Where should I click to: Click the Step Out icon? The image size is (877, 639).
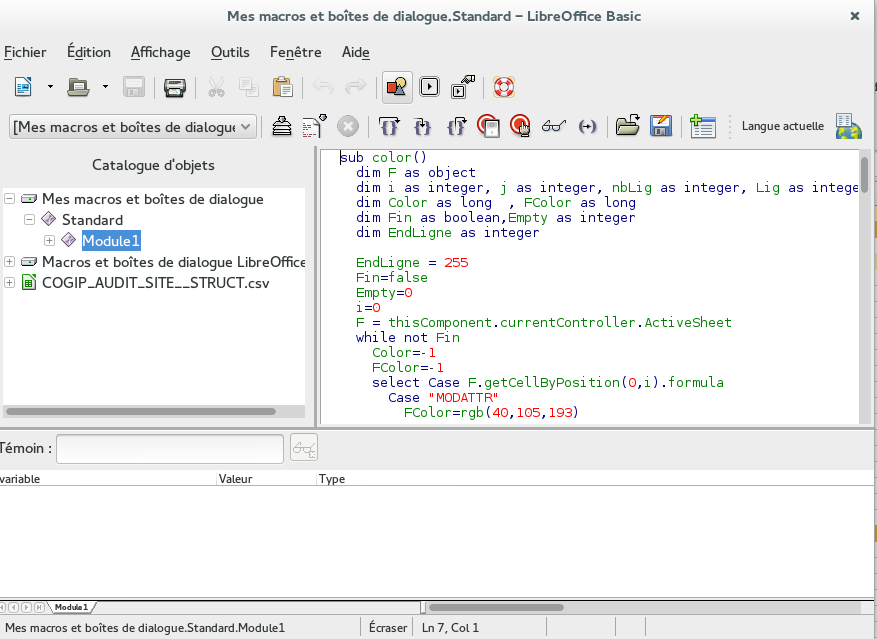(x=456, y=126)
